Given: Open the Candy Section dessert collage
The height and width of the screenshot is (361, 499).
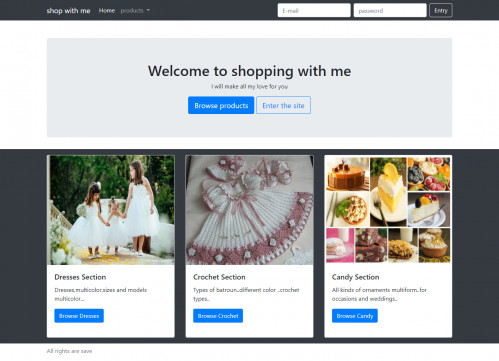Looking at the screenshot, I should pyautogui.click(x=388, y=210).
